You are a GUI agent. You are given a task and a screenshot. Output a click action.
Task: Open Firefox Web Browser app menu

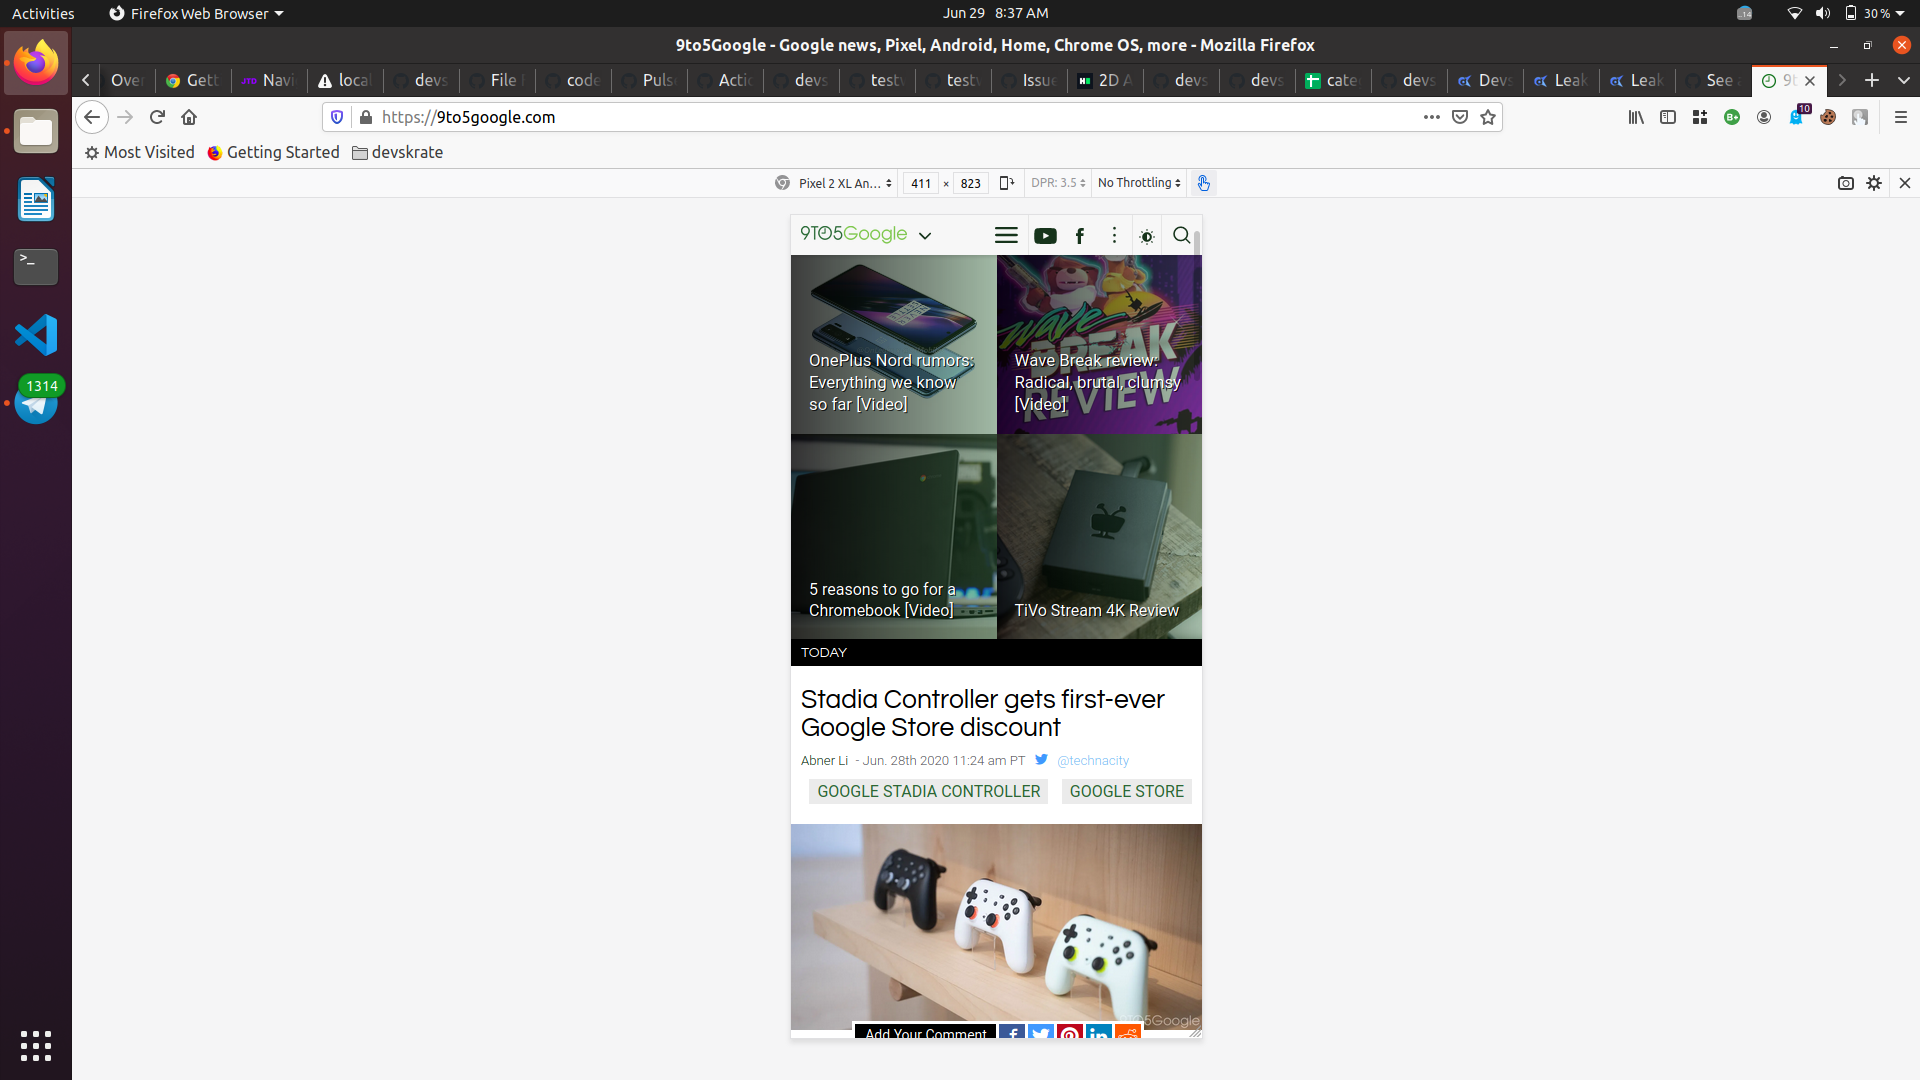click(196, 13)
